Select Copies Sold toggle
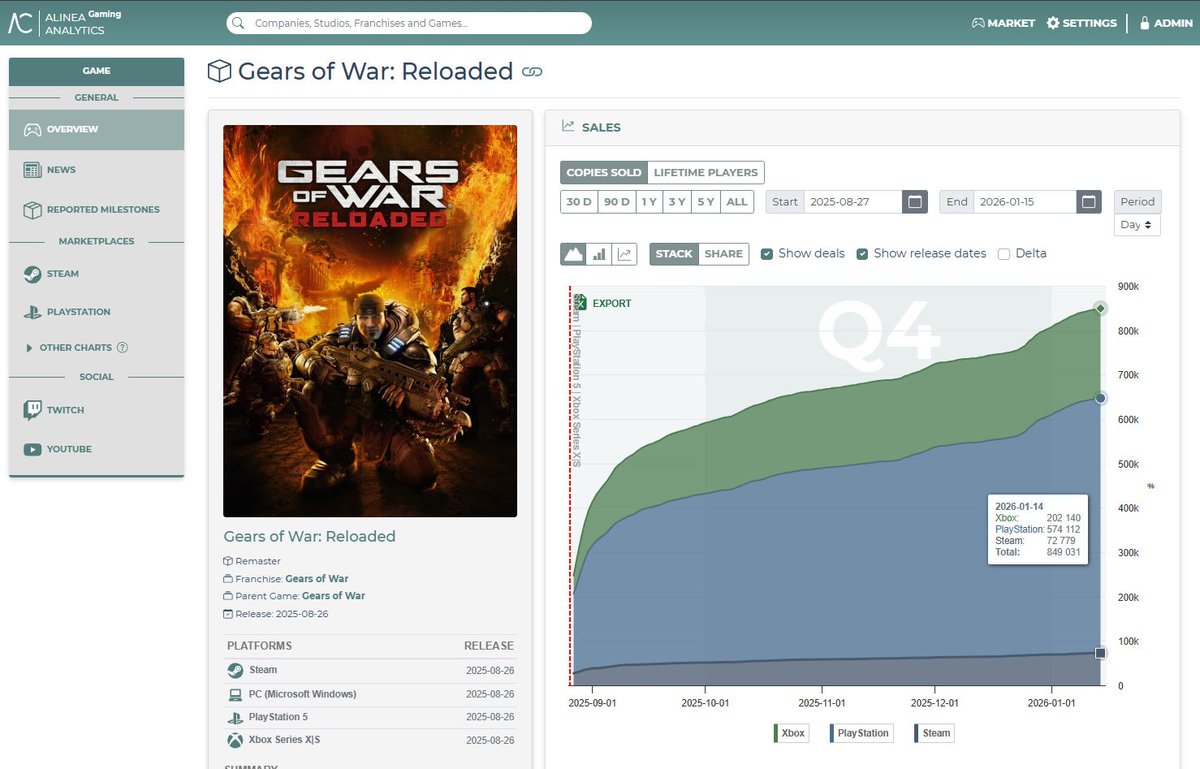The width and height of the screenshot is (1200, 769). pos(604,173)
